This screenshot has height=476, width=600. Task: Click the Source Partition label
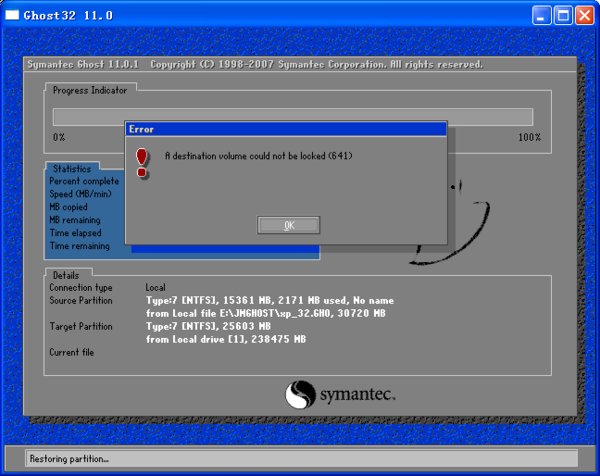point(81,300)
